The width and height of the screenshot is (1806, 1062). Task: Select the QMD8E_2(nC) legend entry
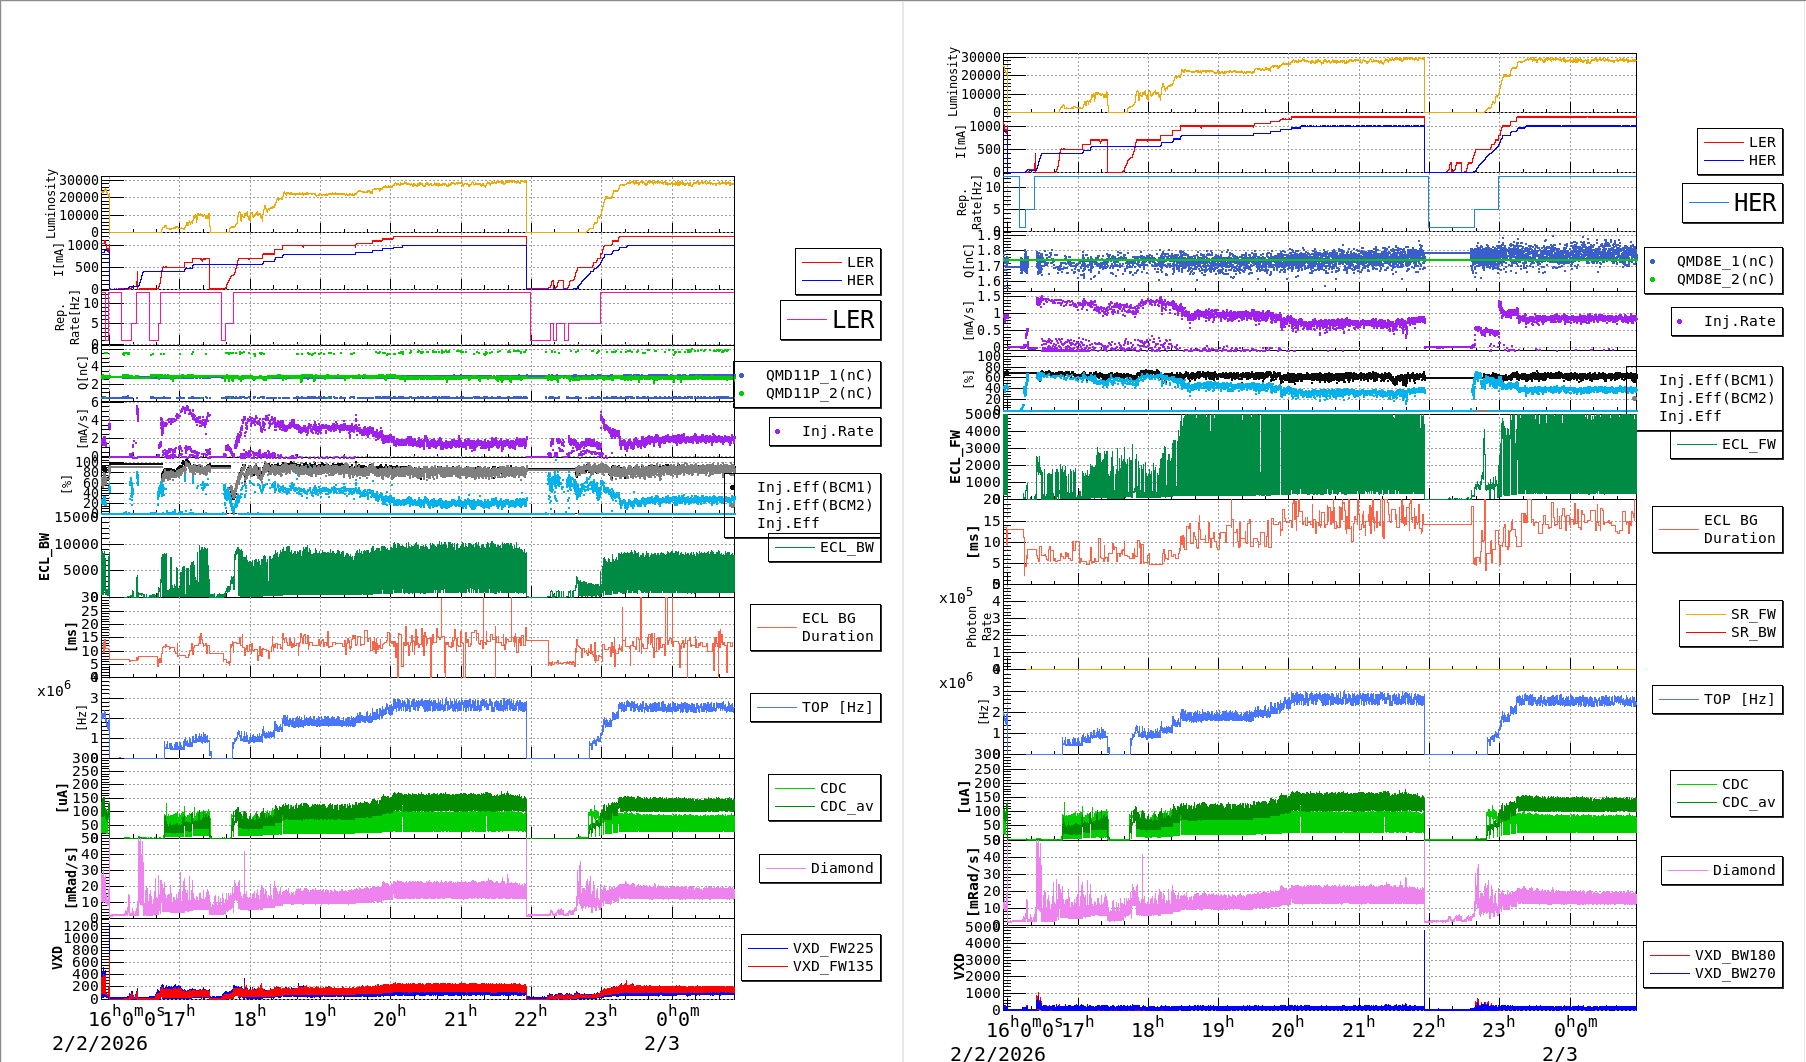[x=1726, y=279]
